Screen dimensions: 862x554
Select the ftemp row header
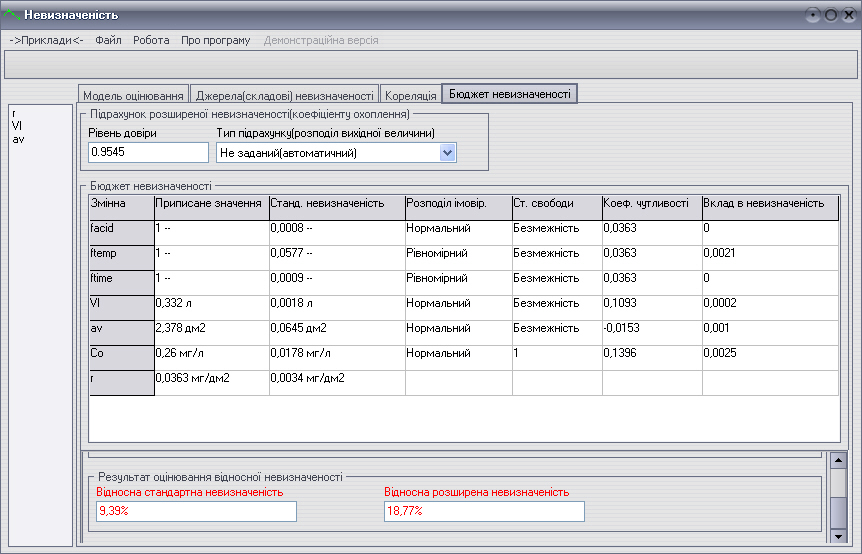pos(121,257)
